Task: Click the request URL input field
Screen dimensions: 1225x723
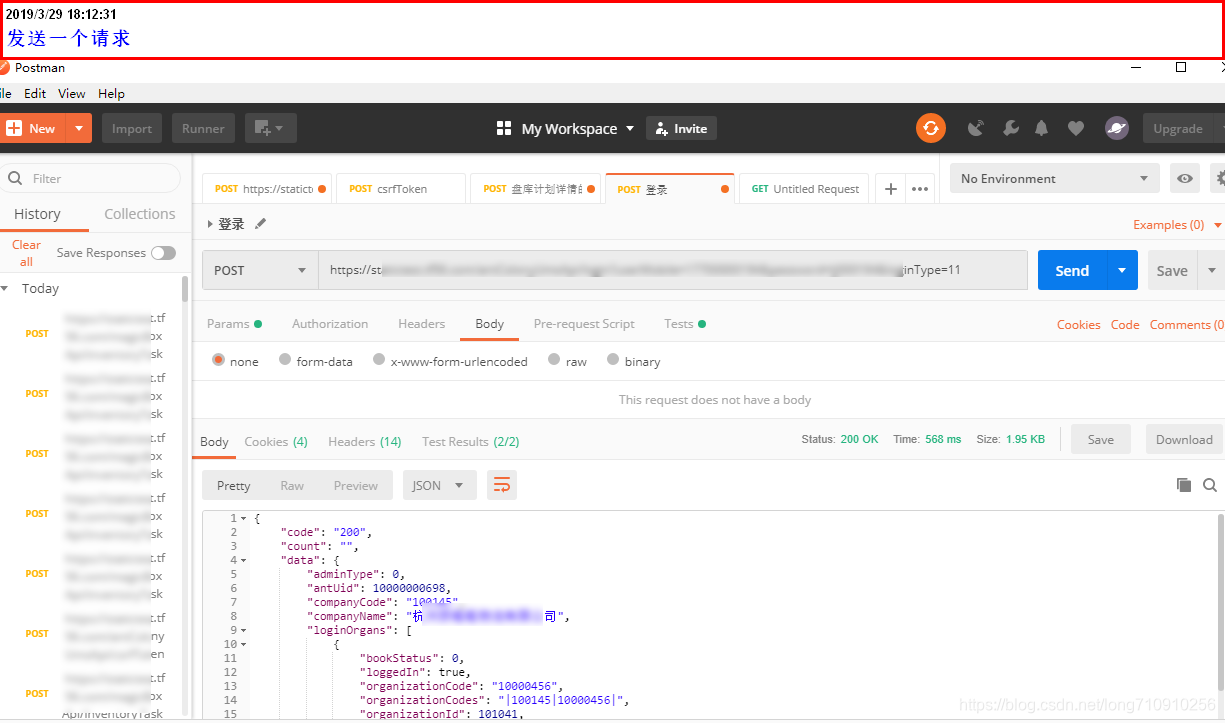Action: 673,270
